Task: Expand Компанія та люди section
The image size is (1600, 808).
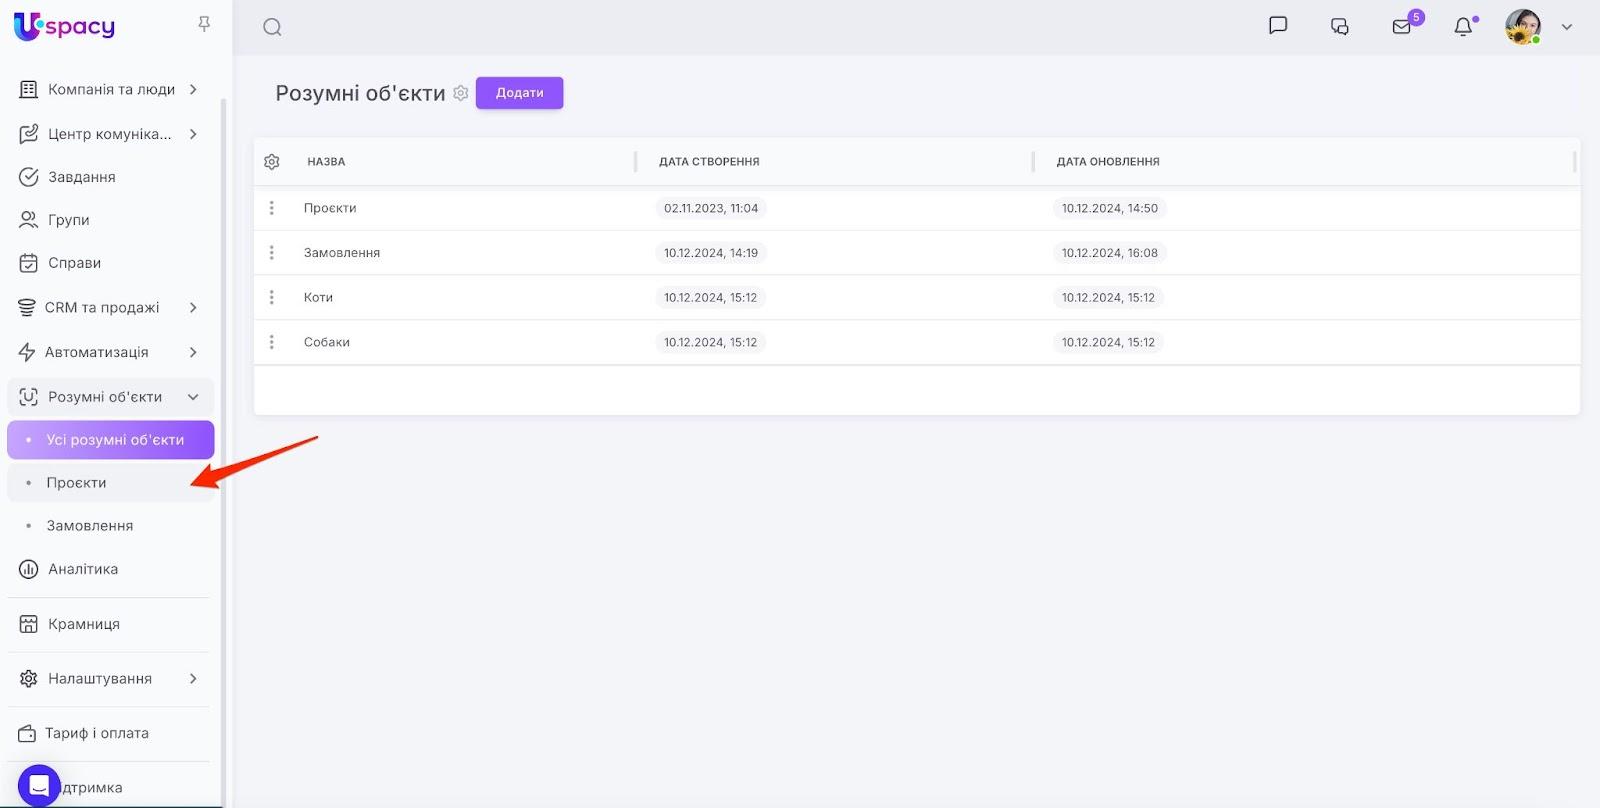Action: pos(193,89)
